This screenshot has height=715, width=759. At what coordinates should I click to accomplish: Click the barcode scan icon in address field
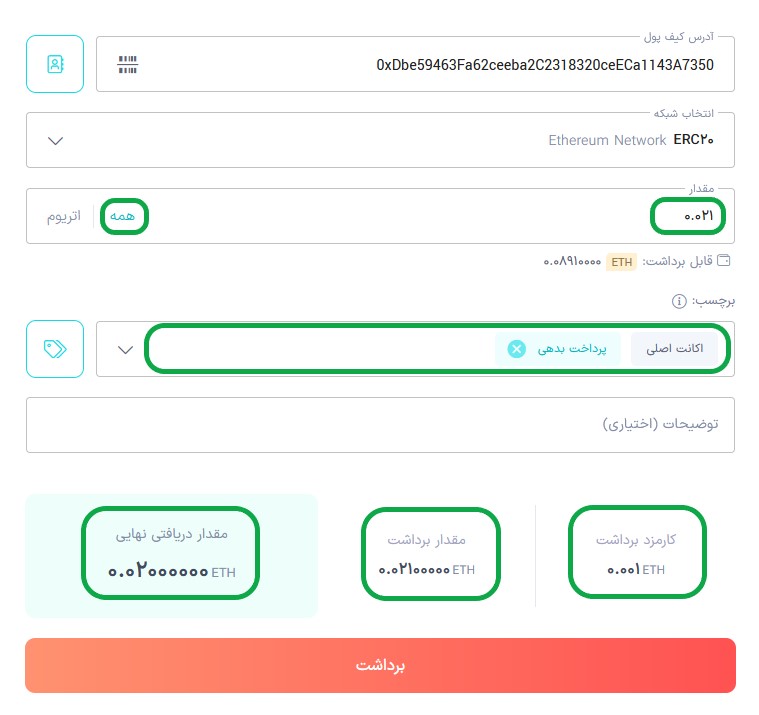(128, 64)
